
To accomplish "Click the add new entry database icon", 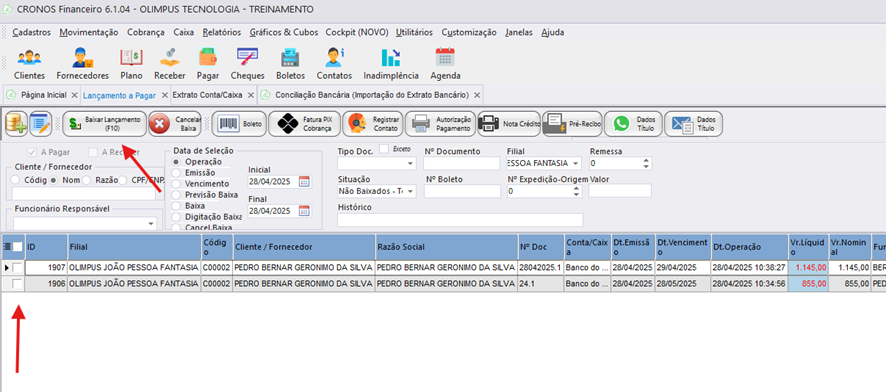I will pos(16,124).
